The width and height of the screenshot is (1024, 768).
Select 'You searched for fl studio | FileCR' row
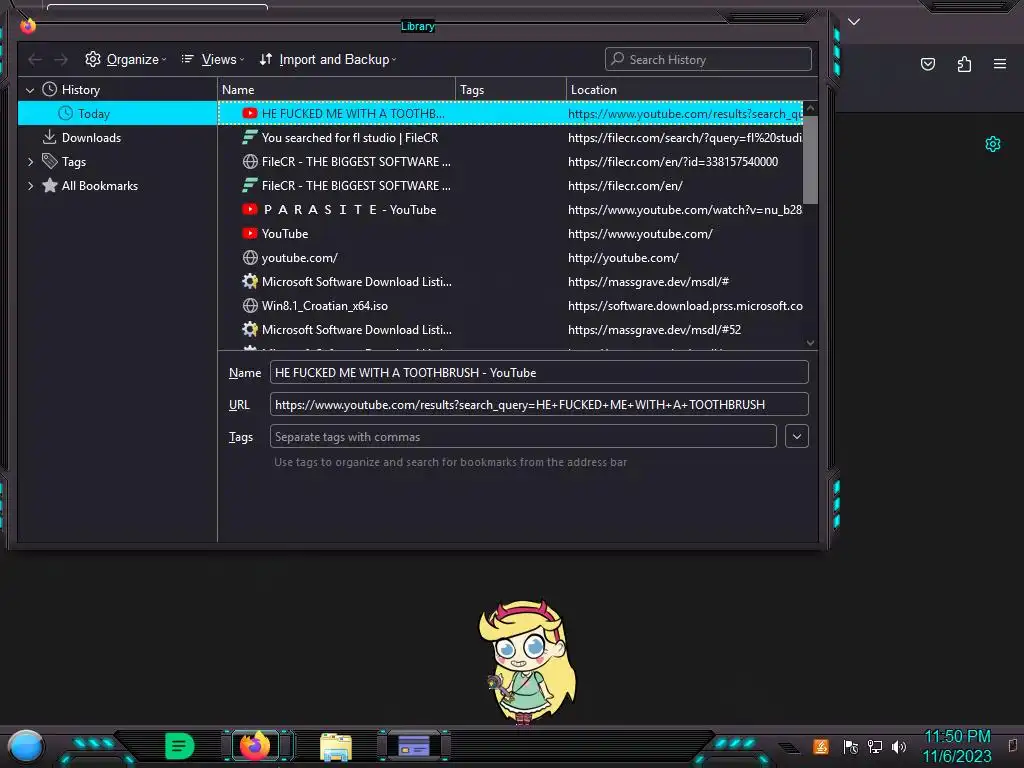coord(510,138)
